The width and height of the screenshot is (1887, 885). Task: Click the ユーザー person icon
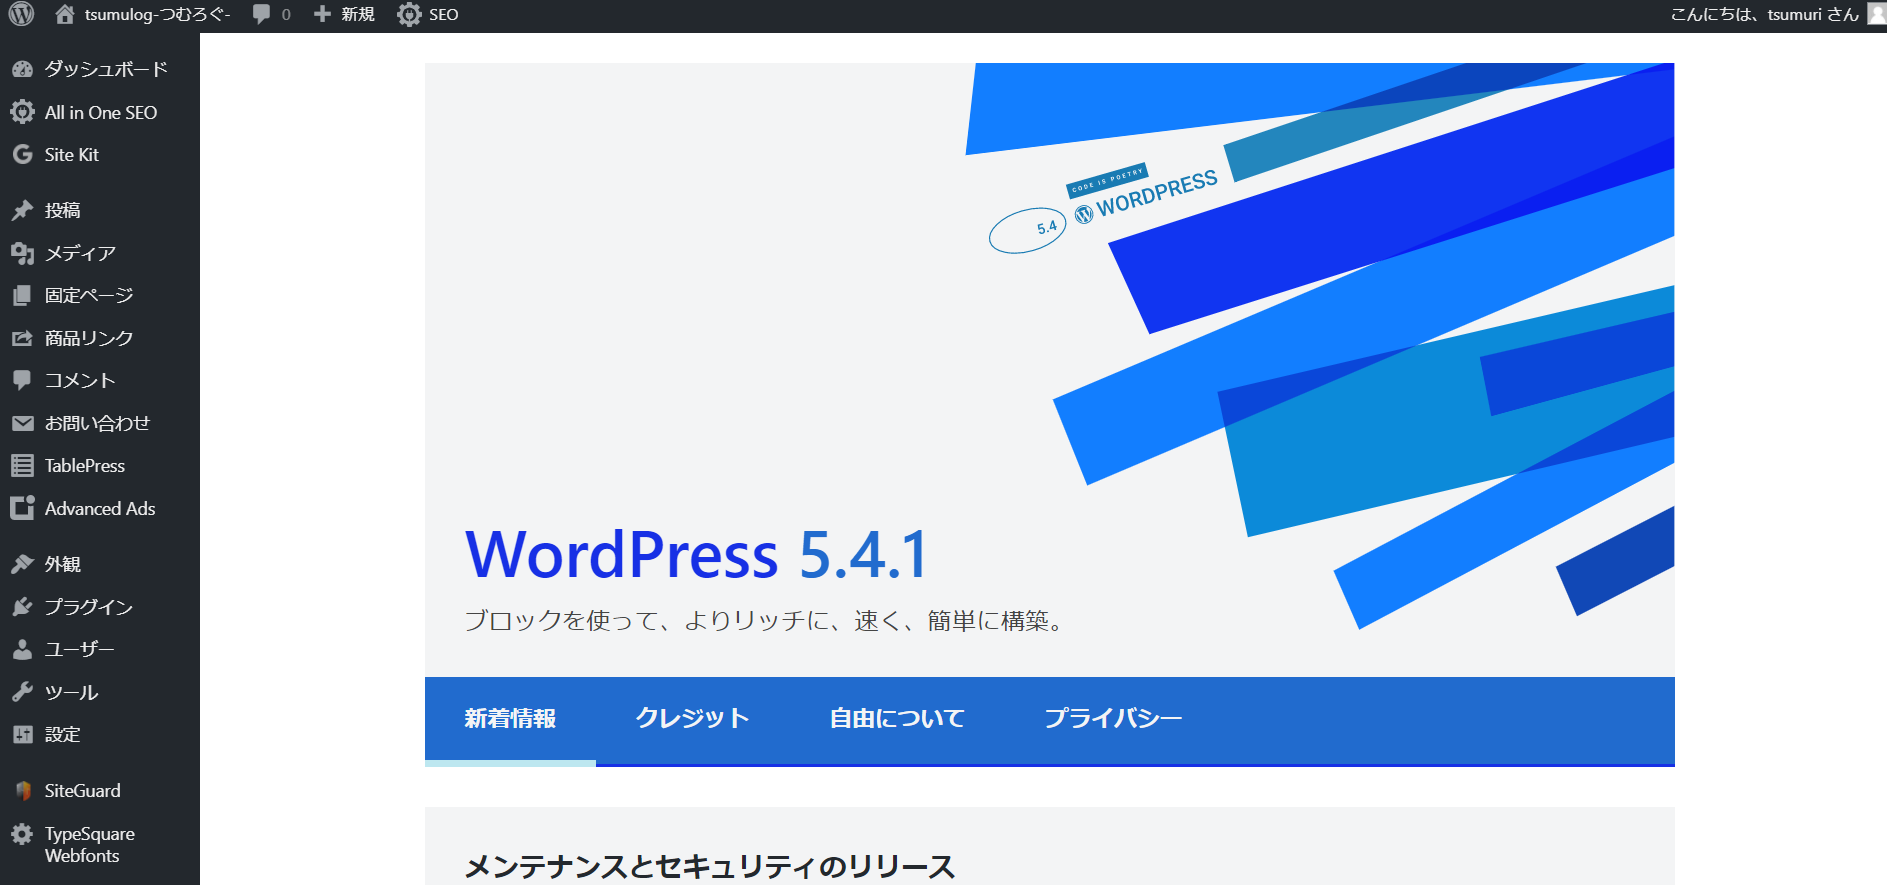point(22,649)
